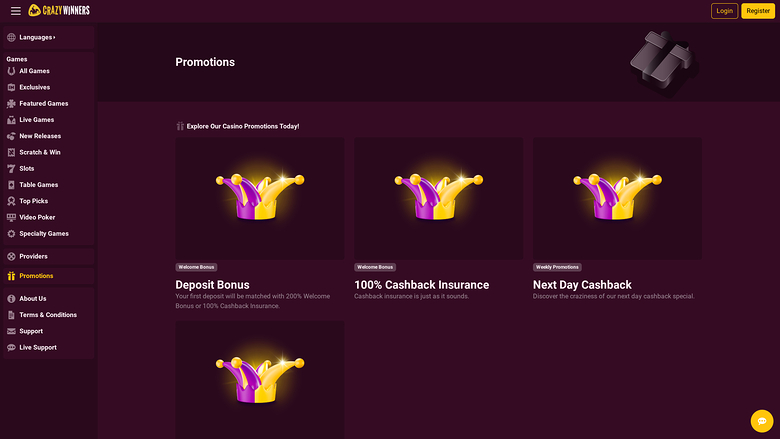Click the Weekly Promotions tag
The image size is (780, 439).
click(558, 267)
